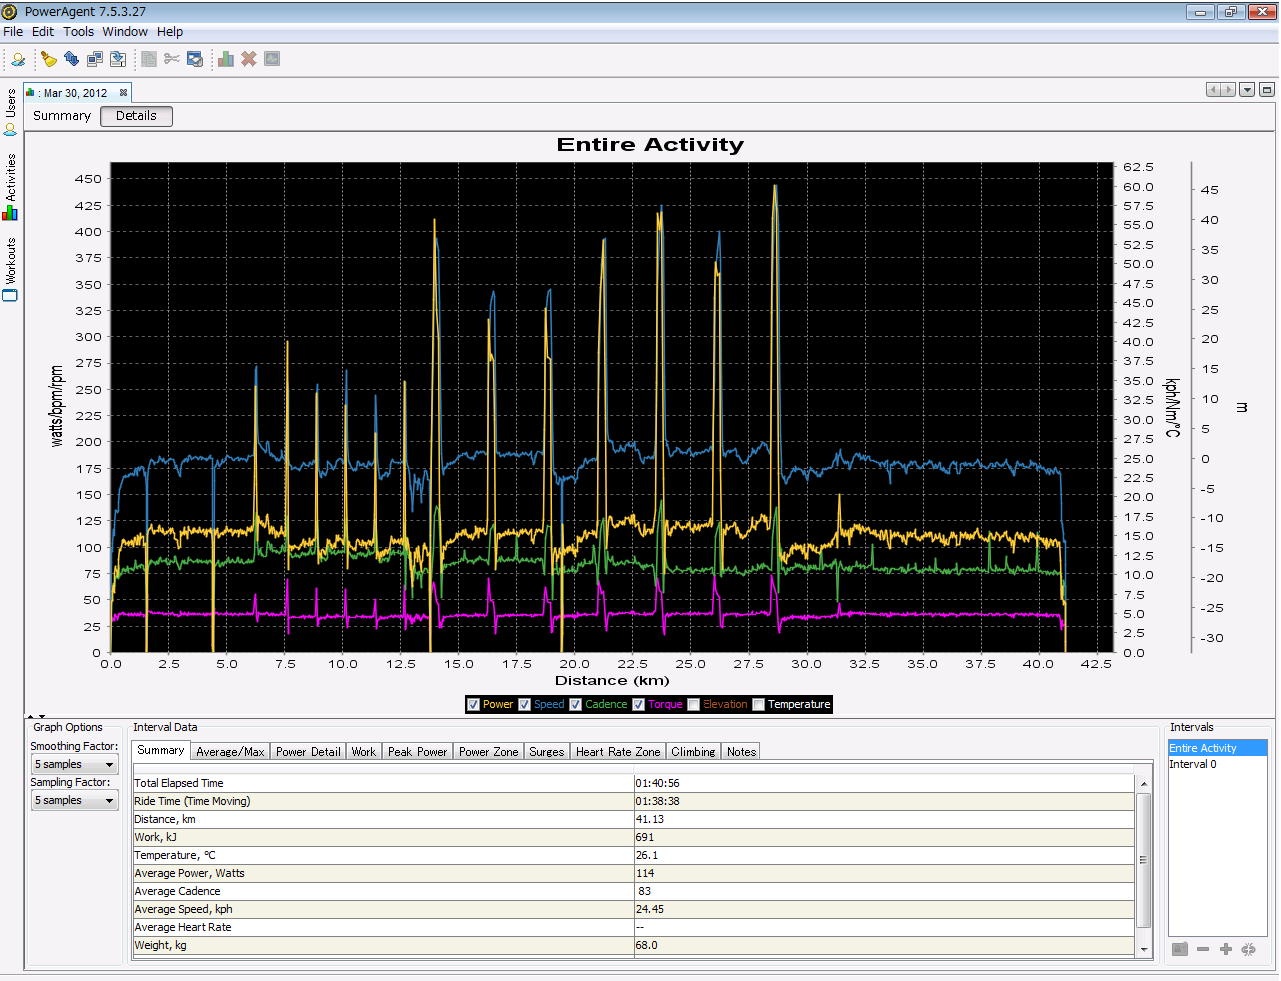Click the Average Power value 114
1281x981 pixels.
(x=644, y=873)
